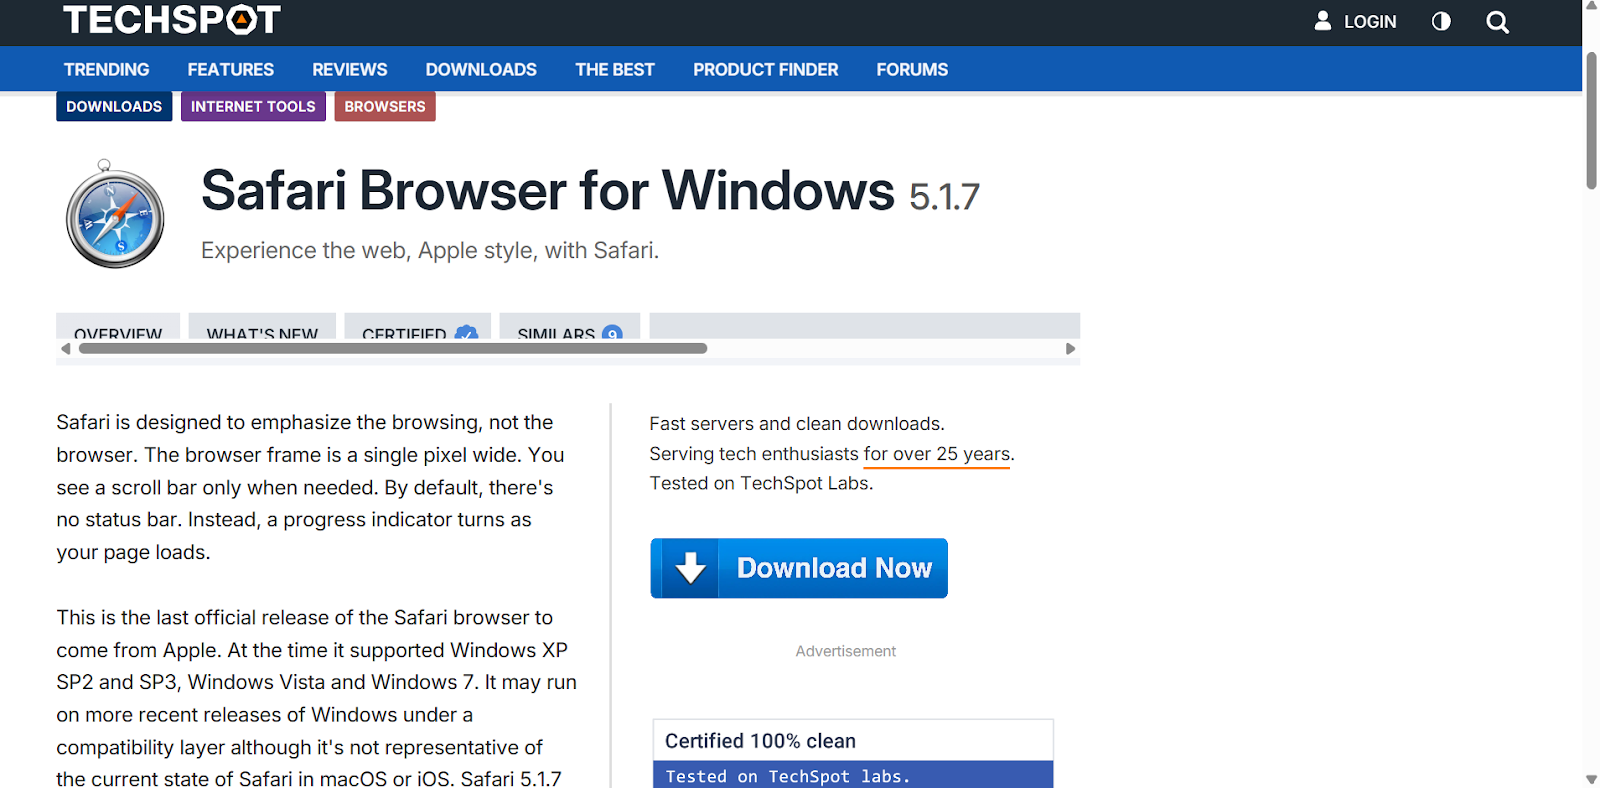Viewport: 1600px width, 788px height.
Task: Click the page scroll down arrow
Action: click(1591, 779)
